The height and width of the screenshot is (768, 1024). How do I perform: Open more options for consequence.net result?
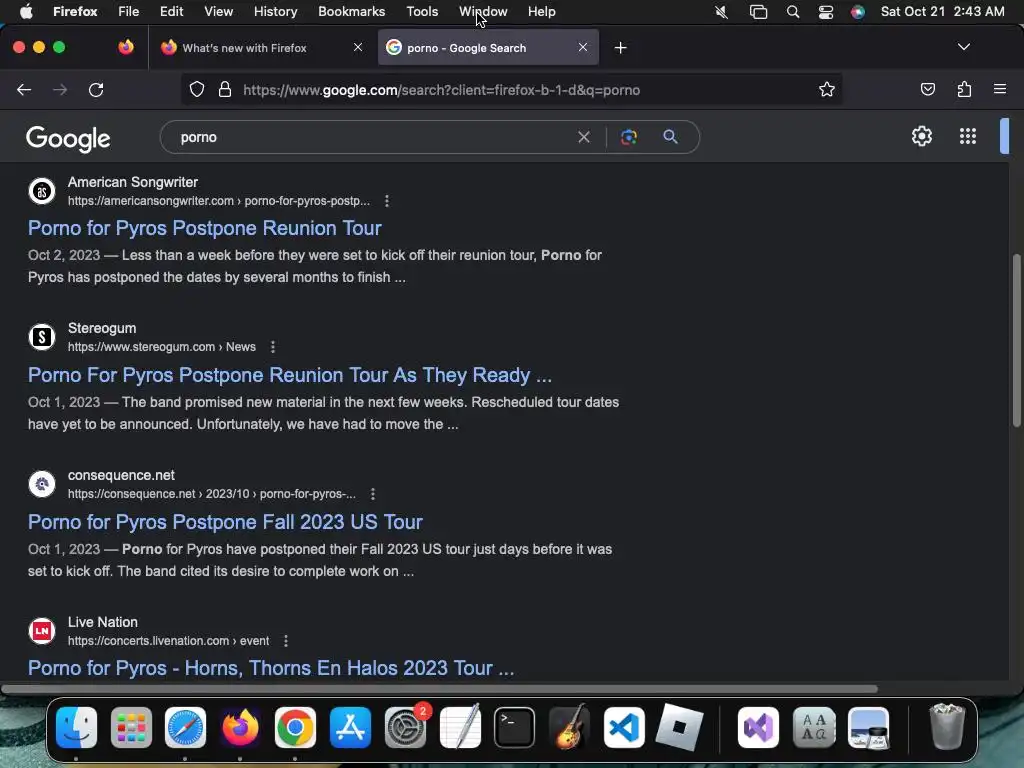click(x=372, y=494)
